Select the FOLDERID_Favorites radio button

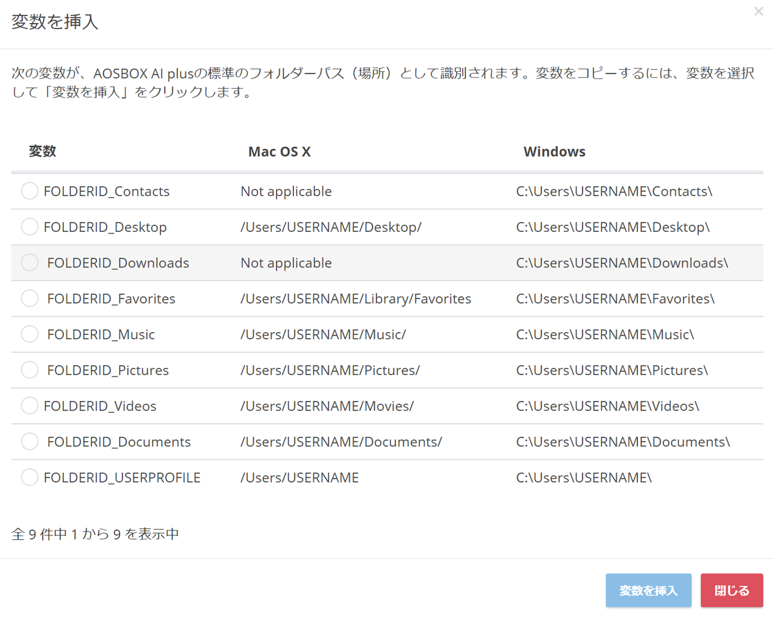(30, 298)
